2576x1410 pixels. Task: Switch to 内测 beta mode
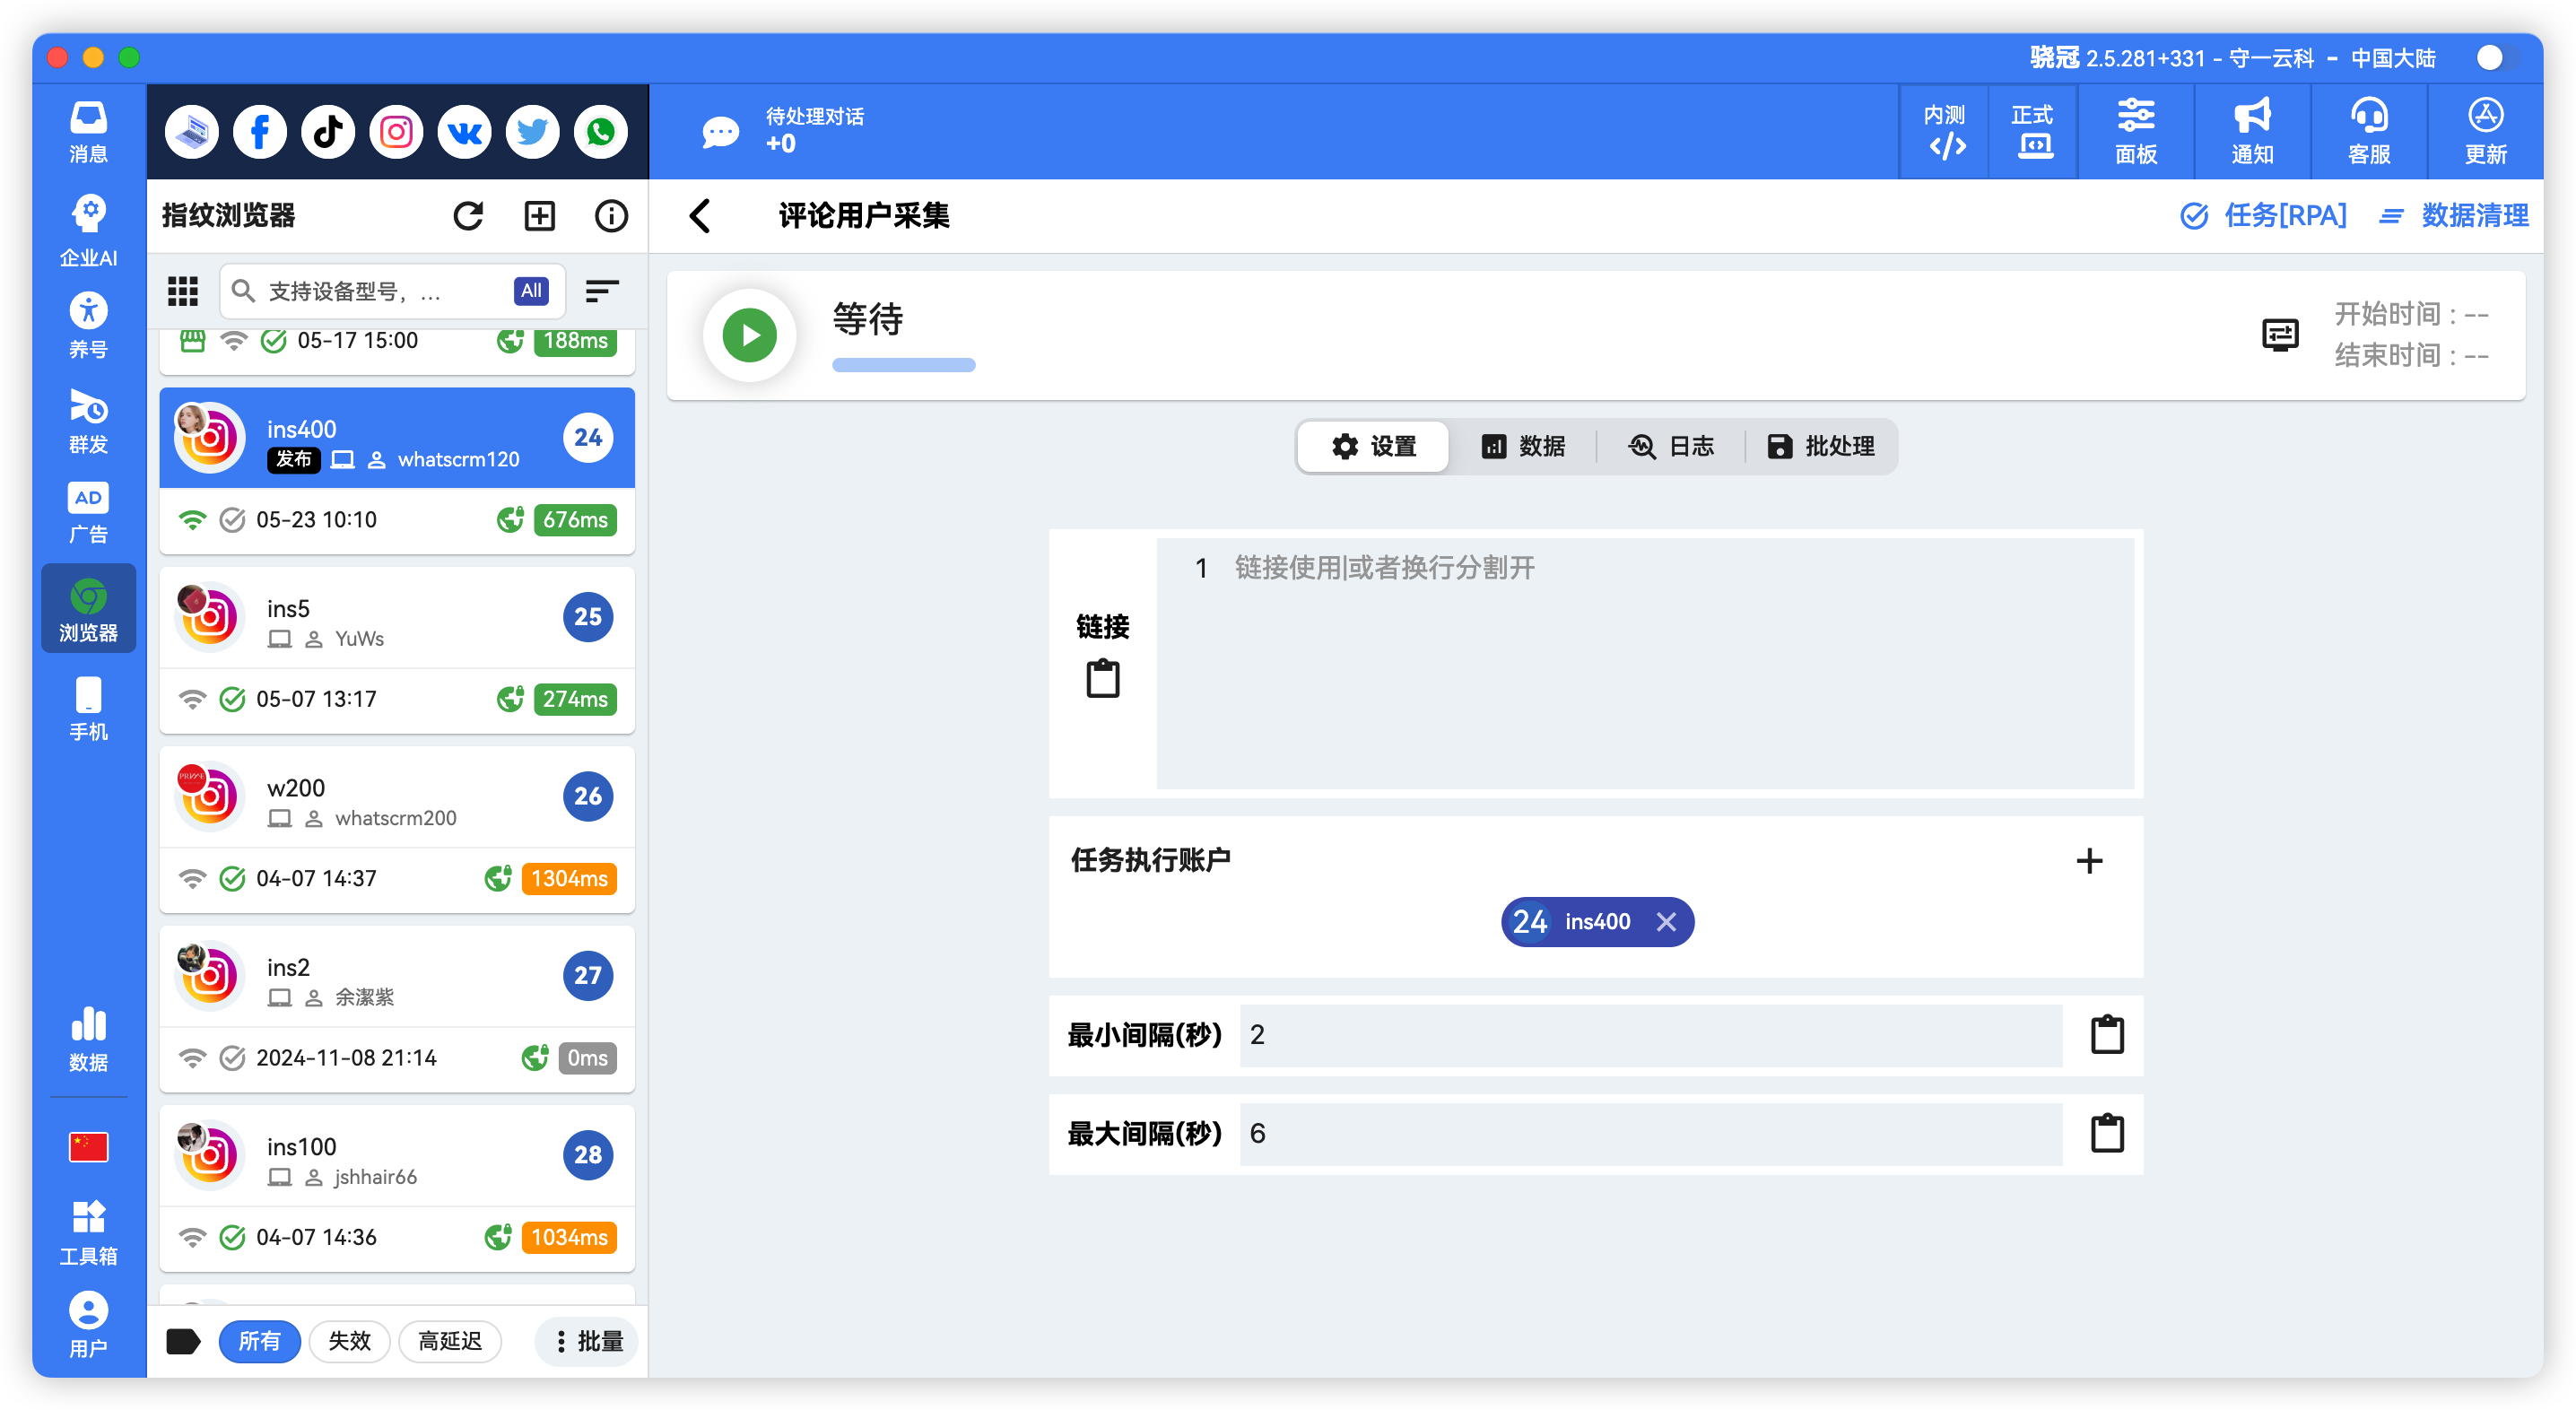click(1945, 132)
